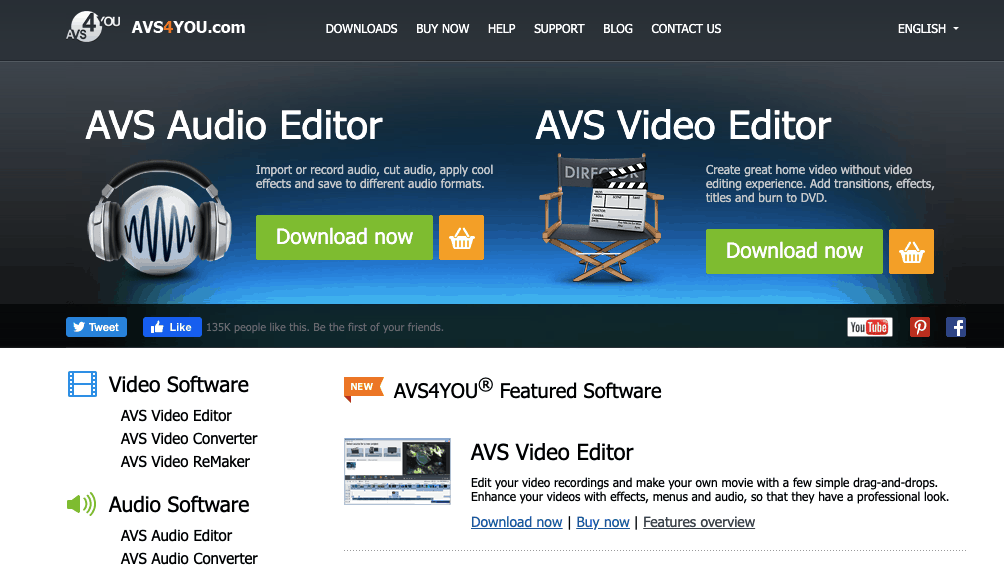Open the Downloads menu item
Viewport: 1004px width, 570px height.
(x=361, y=29)
